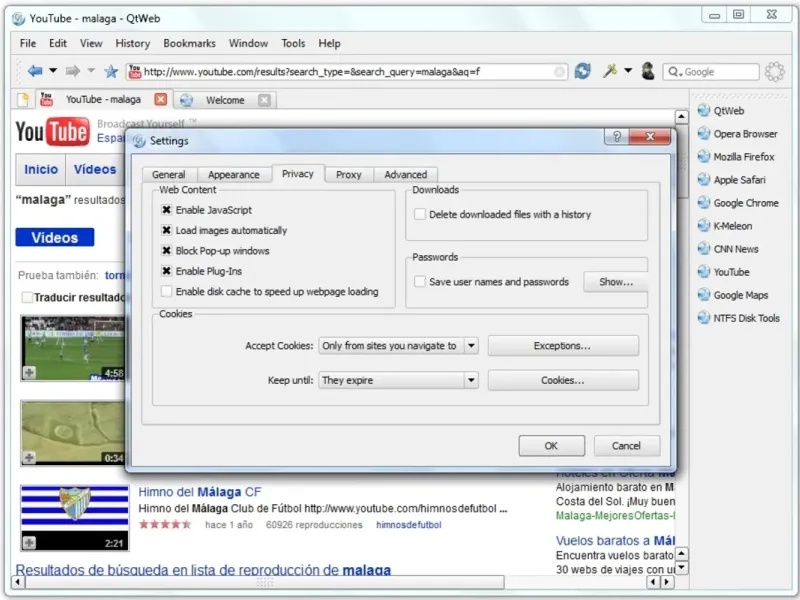Confirm settings with OK
Screen dimensions: 800x600
tap(552, 445)
